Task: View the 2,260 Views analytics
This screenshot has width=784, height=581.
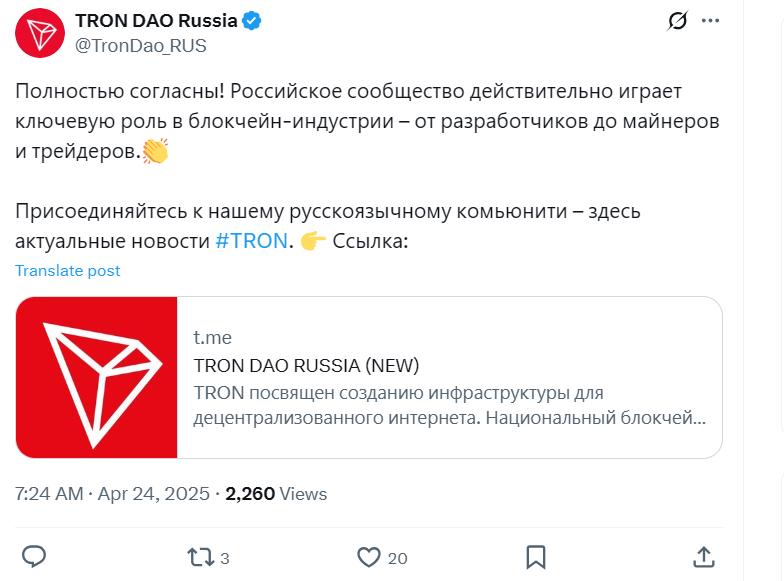Action: pyautogui.click(x=276, y=494)
